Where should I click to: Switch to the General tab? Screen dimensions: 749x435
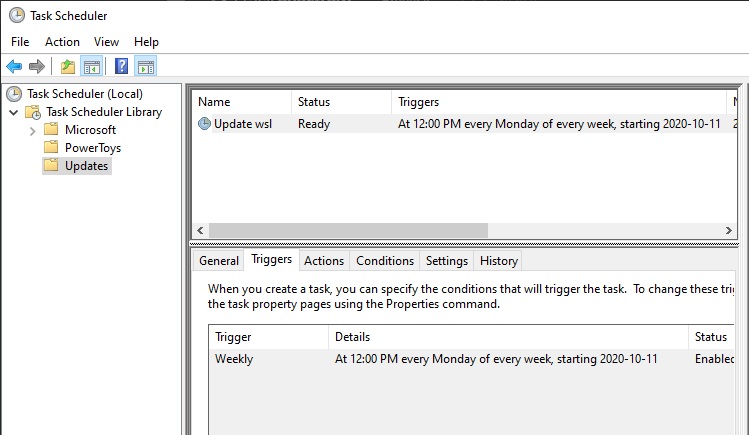[x=218, y=261]
